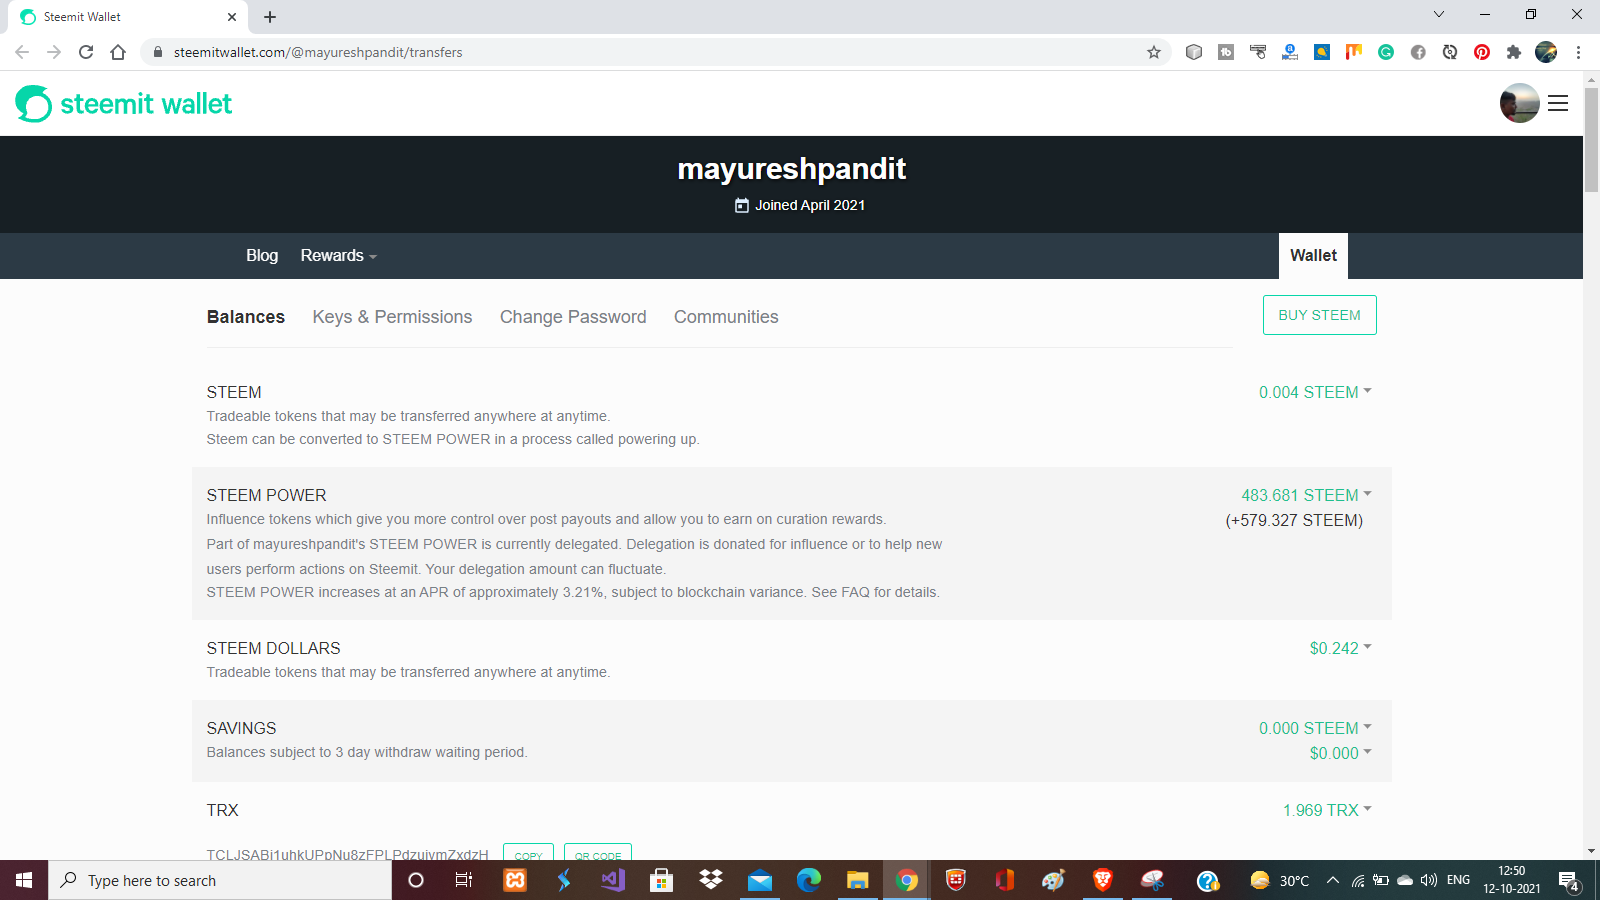Click the steemit wallet logo
Viewport: 1600px width, 900px height.
coord(124,103)
